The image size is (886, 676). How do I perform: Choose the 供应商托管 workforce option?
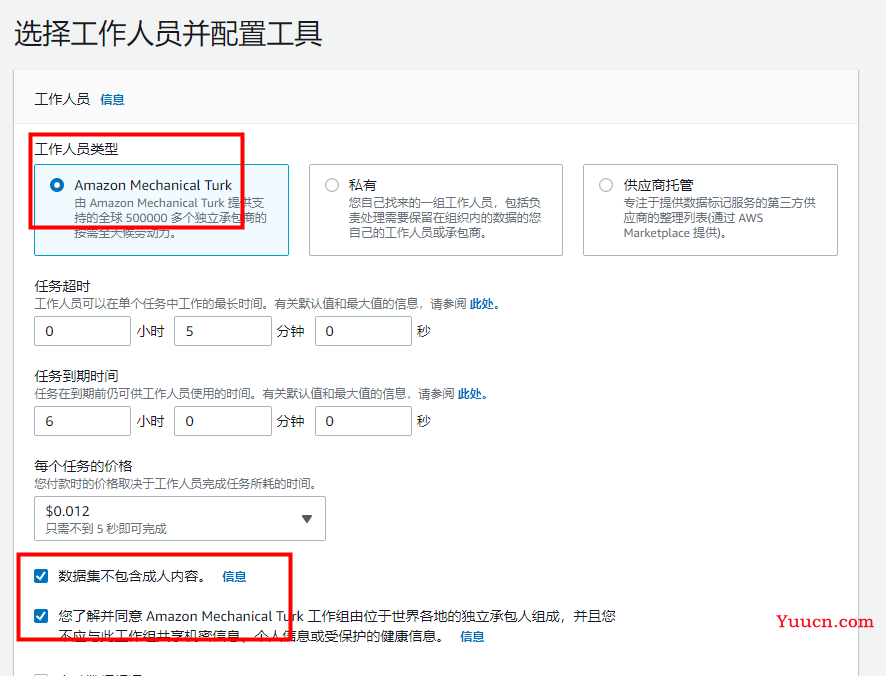(x=606, y=185)
